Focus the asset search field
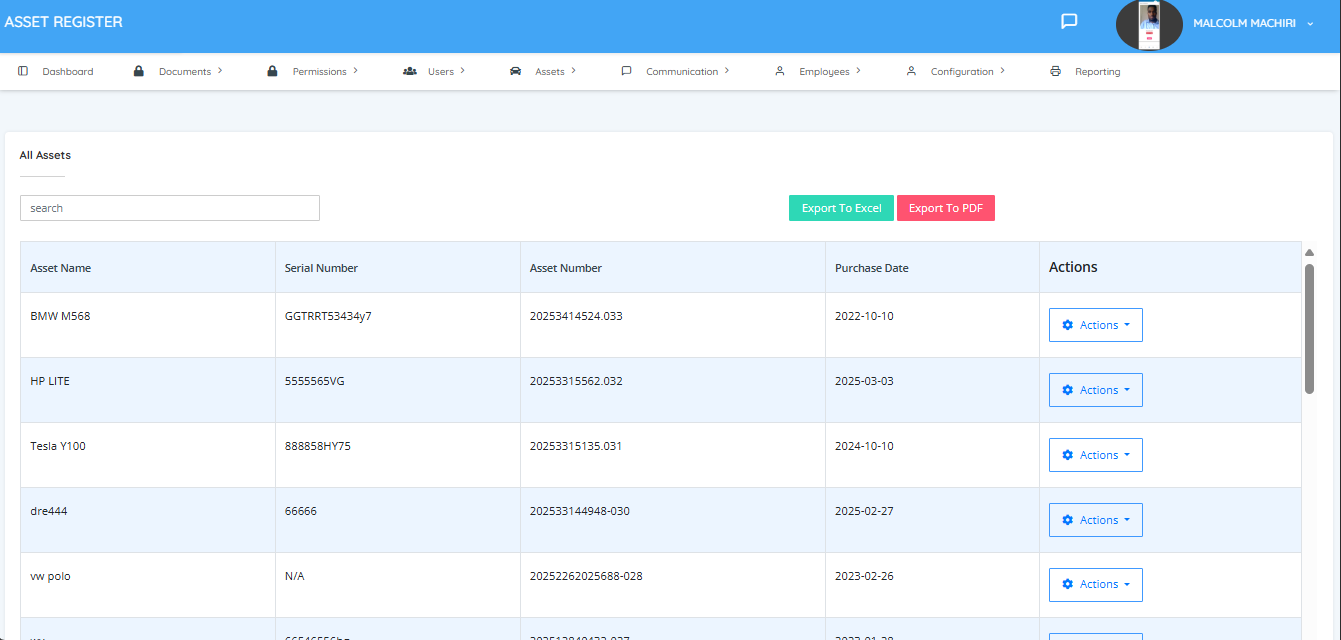The height and width of the screenshot is (640, 1341). pos(170,208)
